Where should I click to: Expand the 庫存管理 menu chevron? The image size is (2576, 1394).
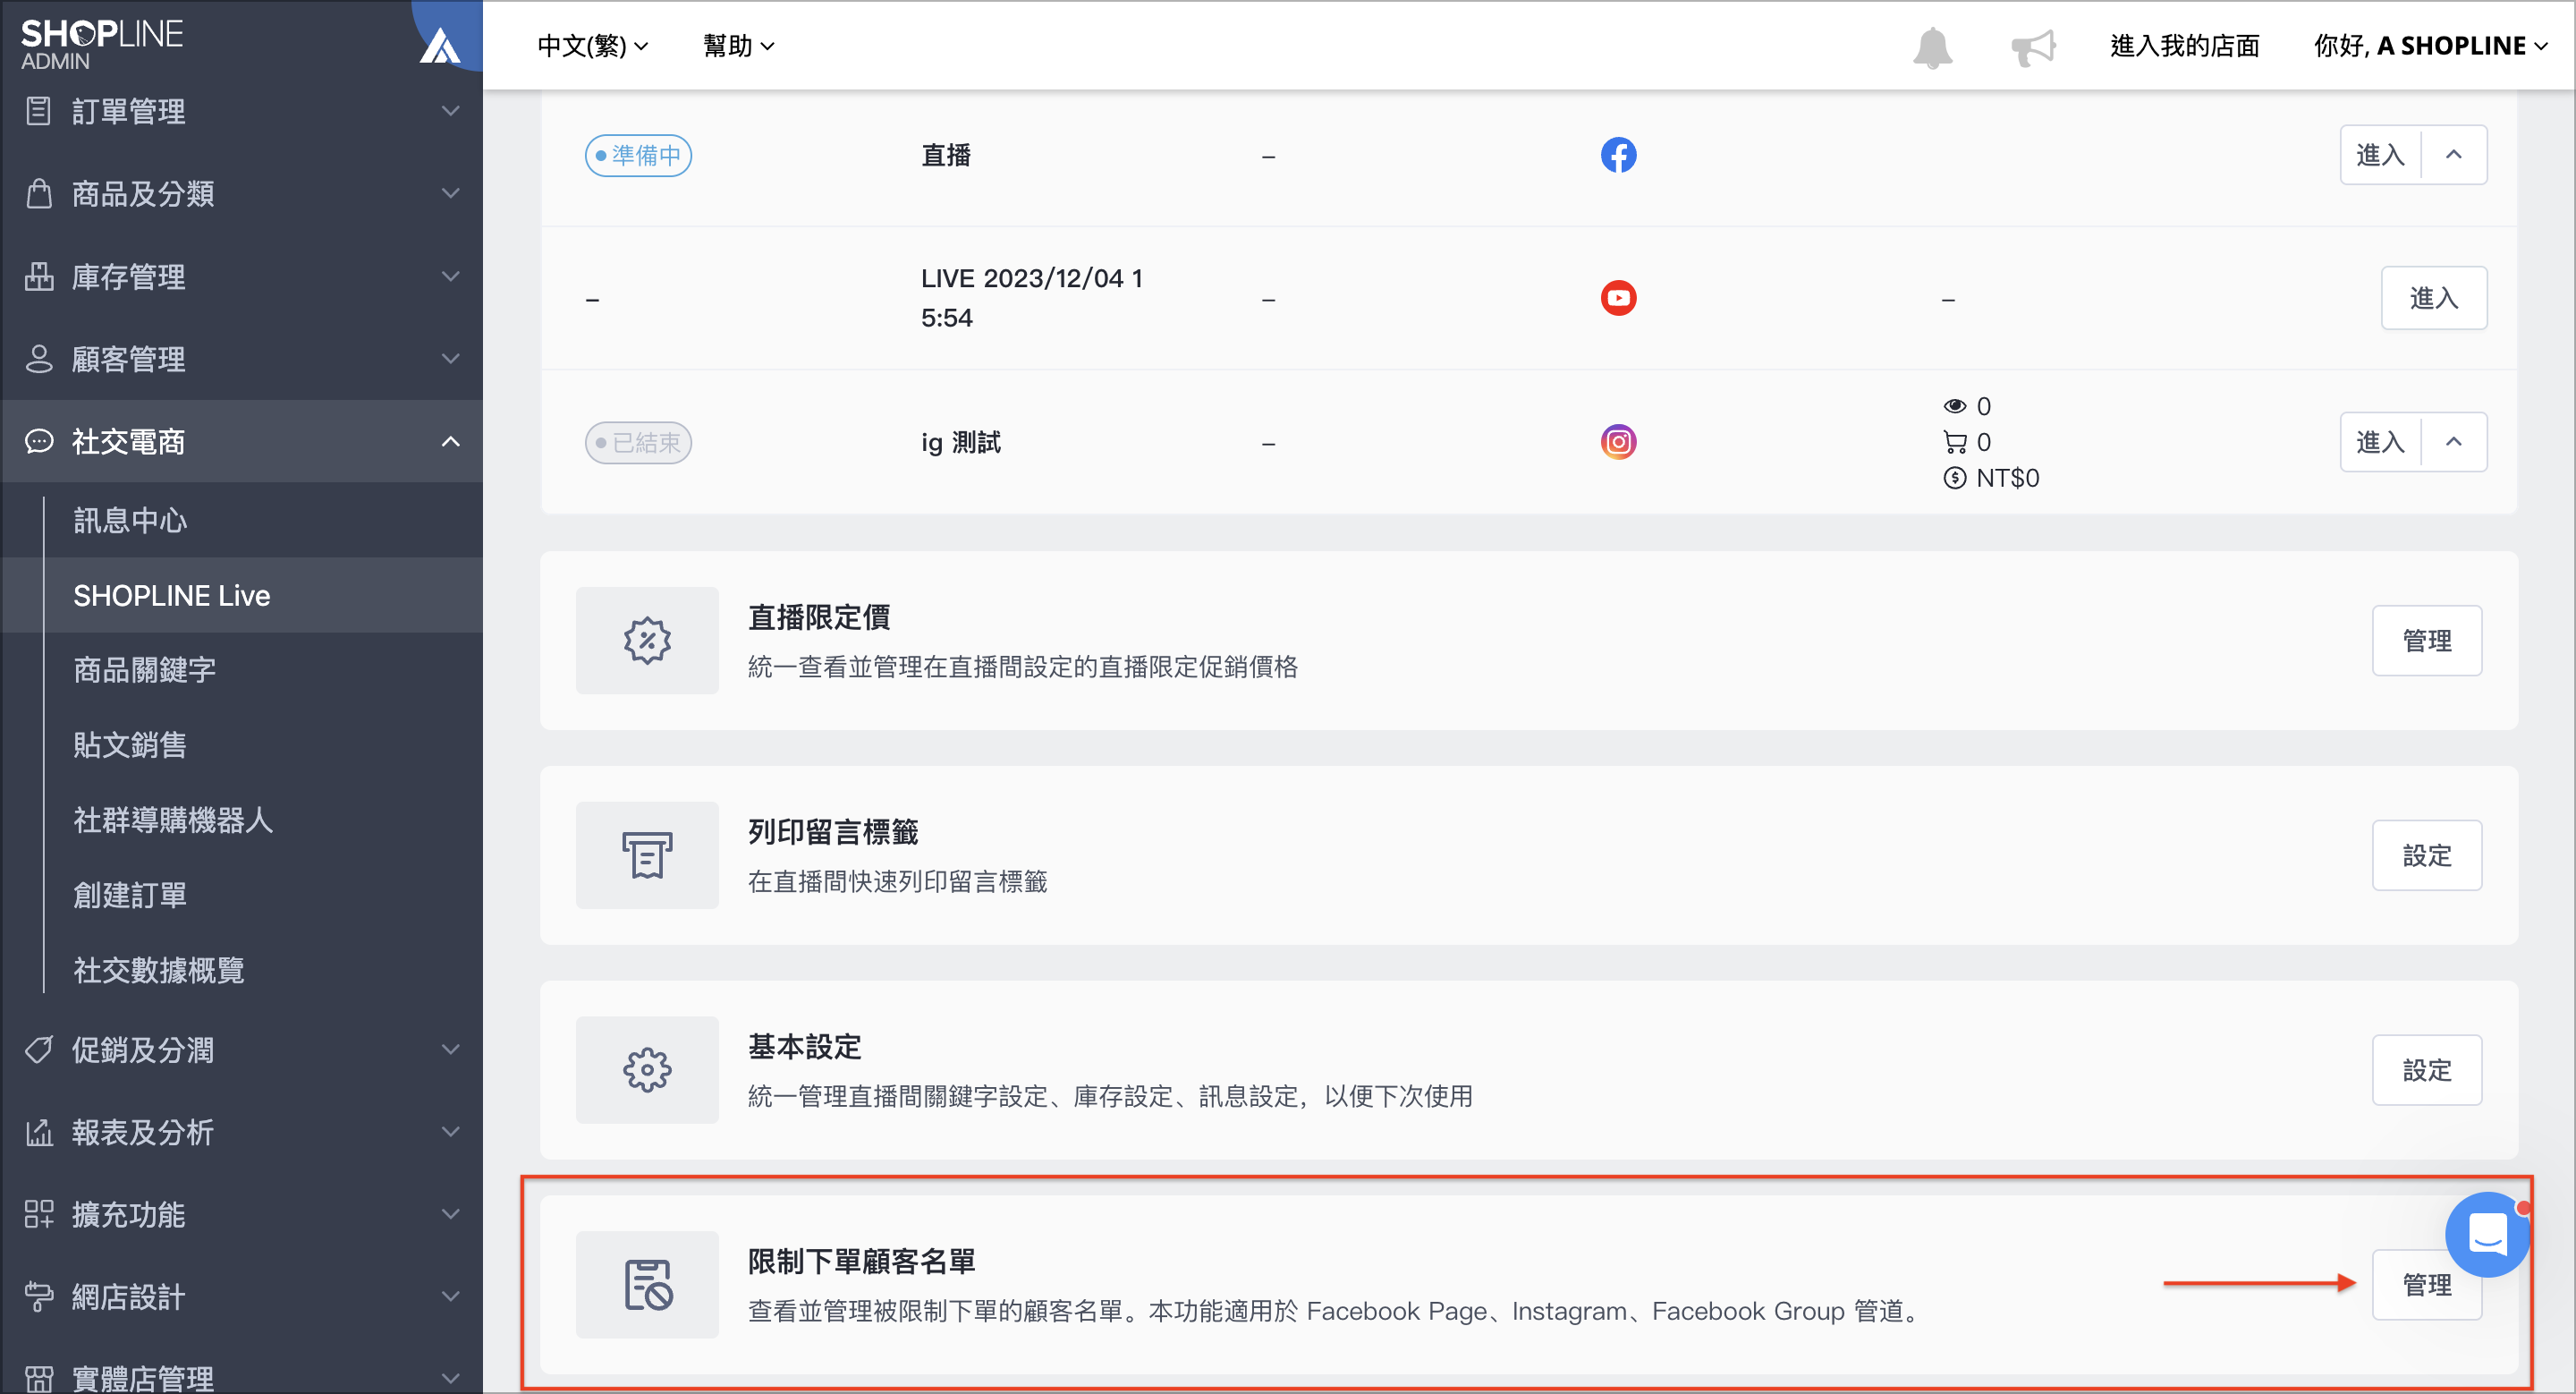coord(451,276)
